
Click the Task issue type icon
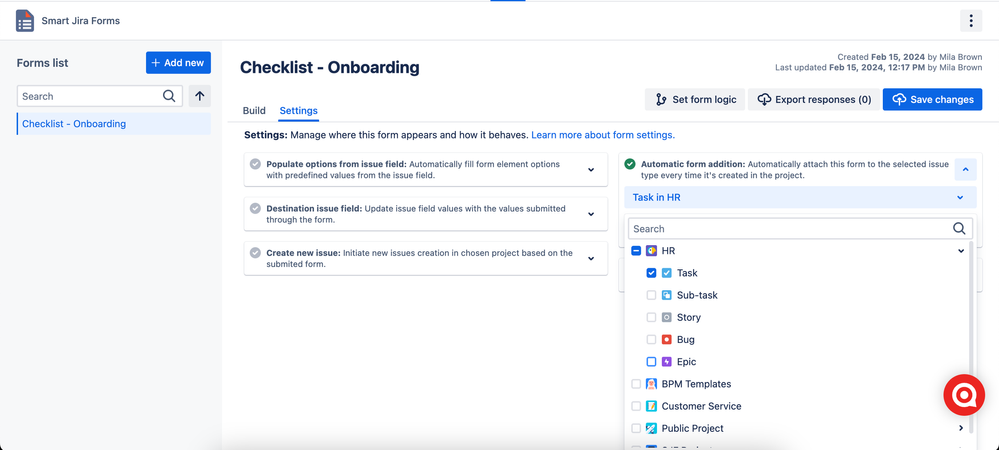(x=666, y=273)
